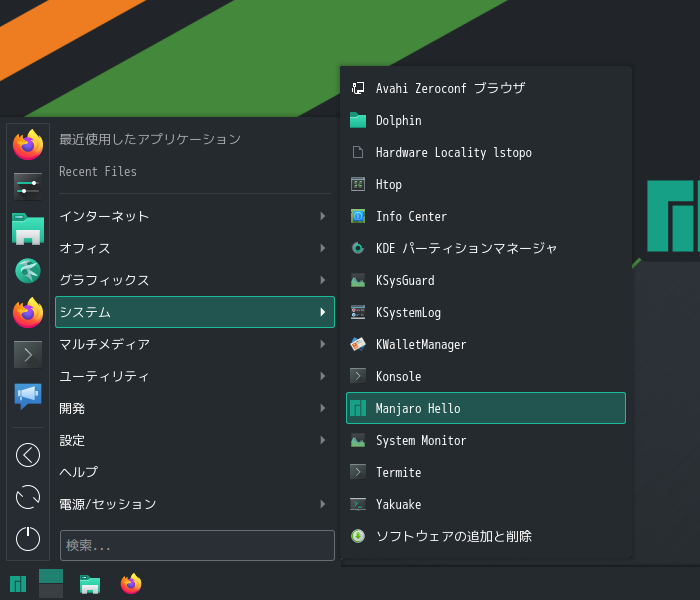Click the power off icon in the sidebar

click(x=28, y=538)
